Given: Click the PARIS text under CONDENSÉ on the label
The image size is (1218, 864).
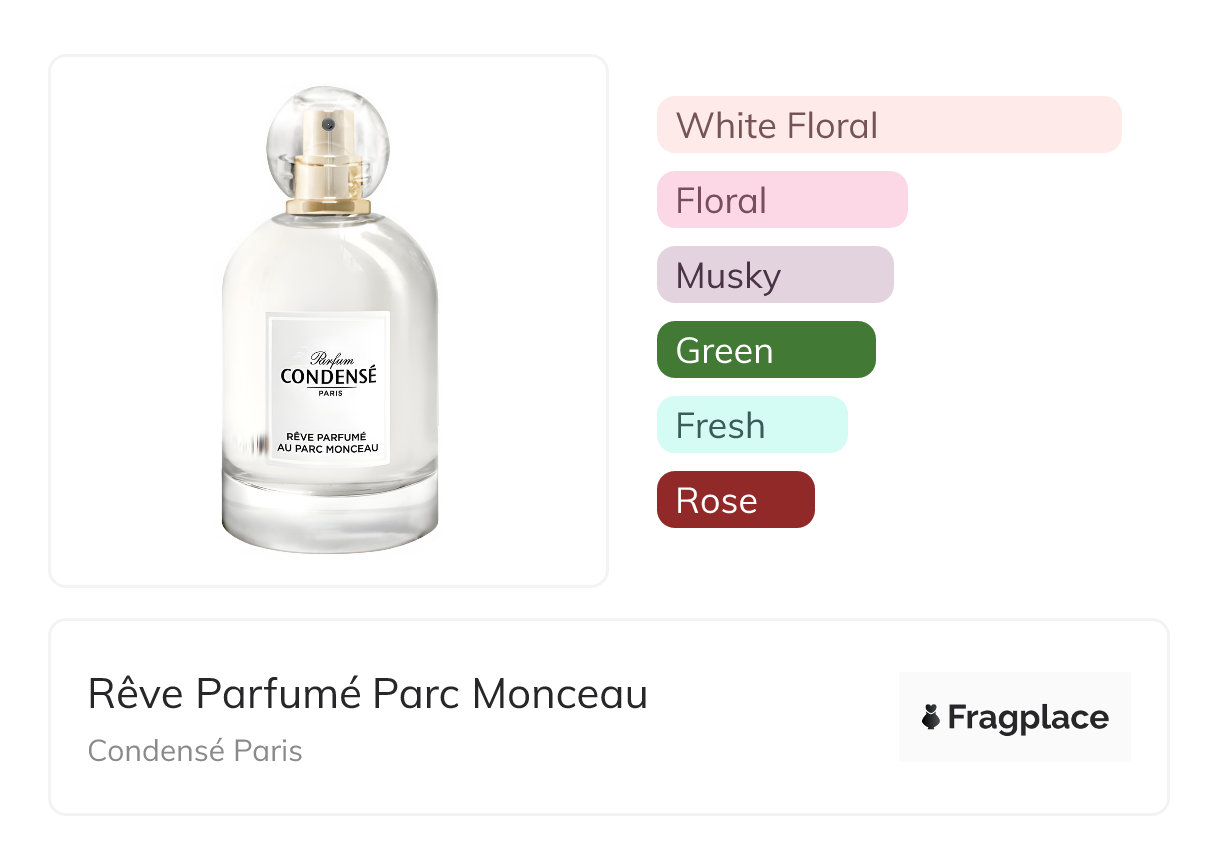Looking at the screenshot, I should tap(329, 393).
